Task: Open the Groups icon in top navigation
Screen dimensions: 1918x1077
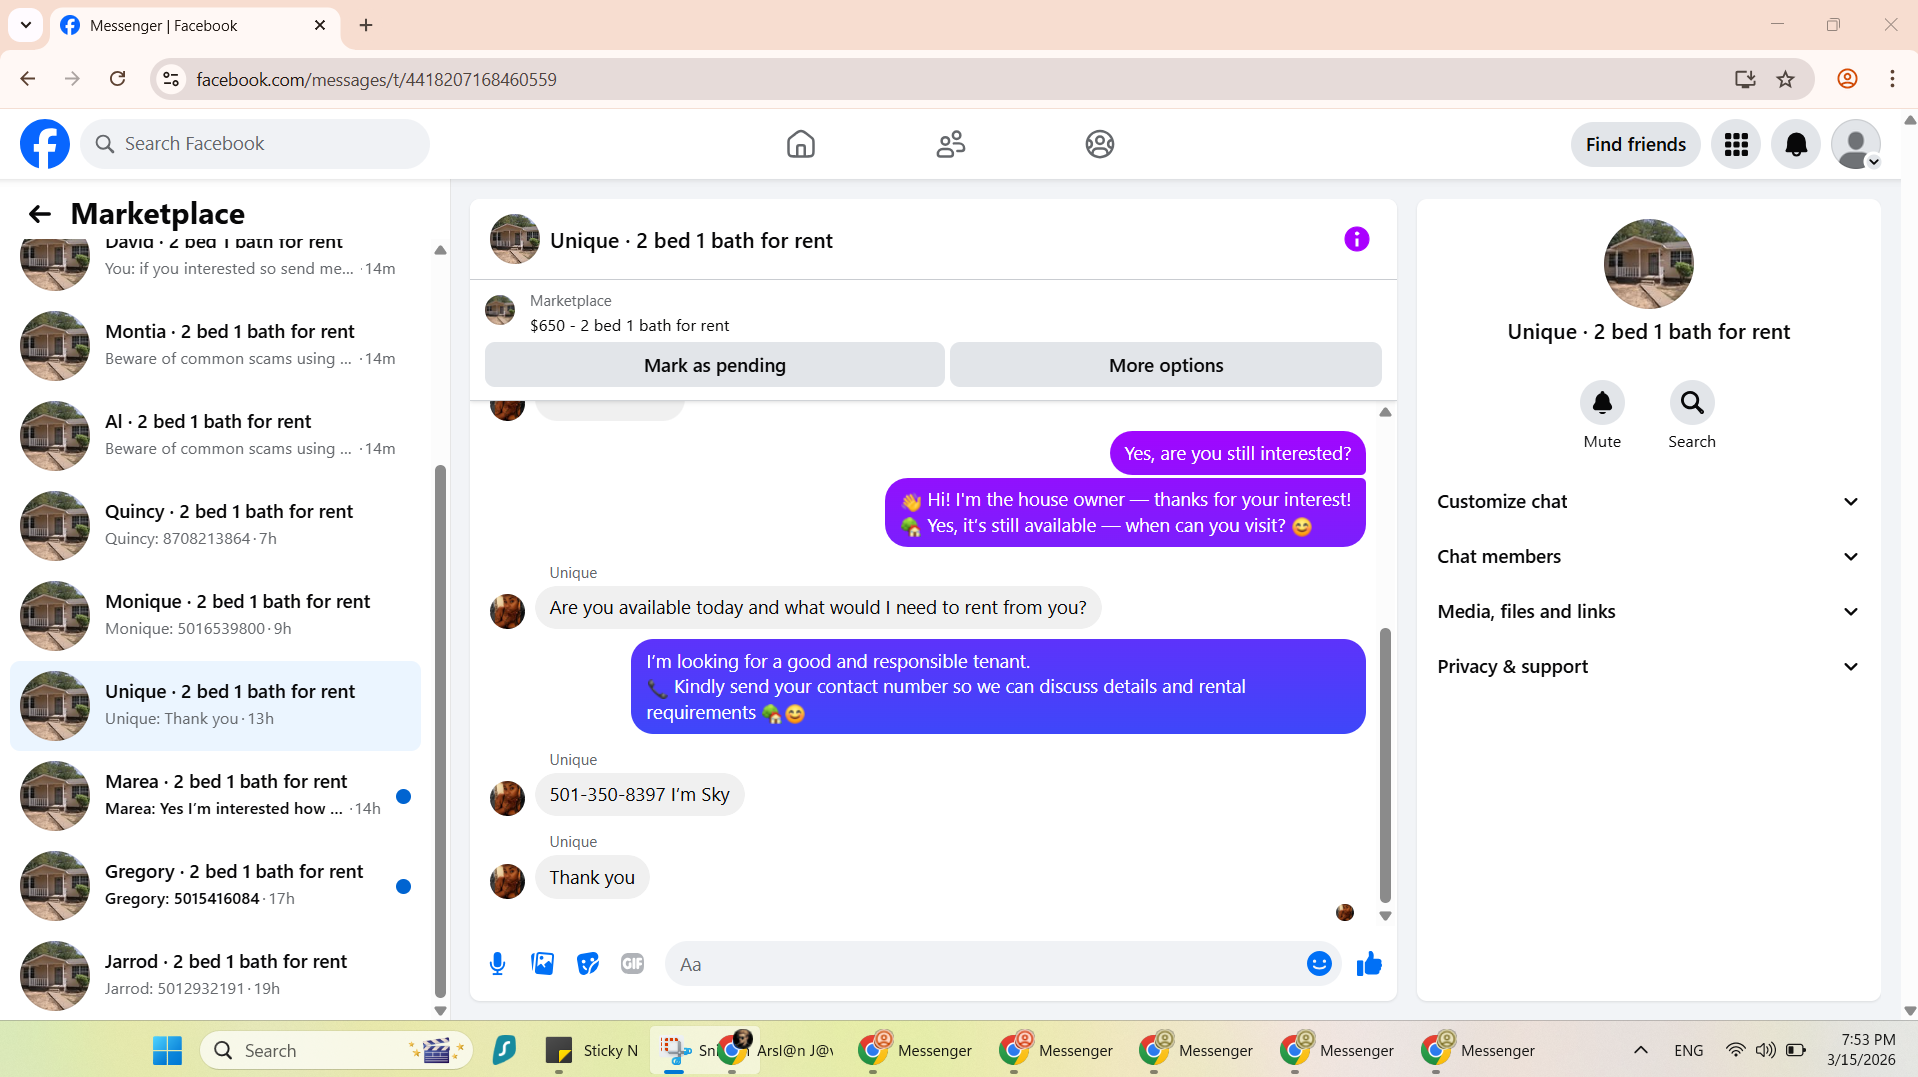Action: tap(1099, 144)
